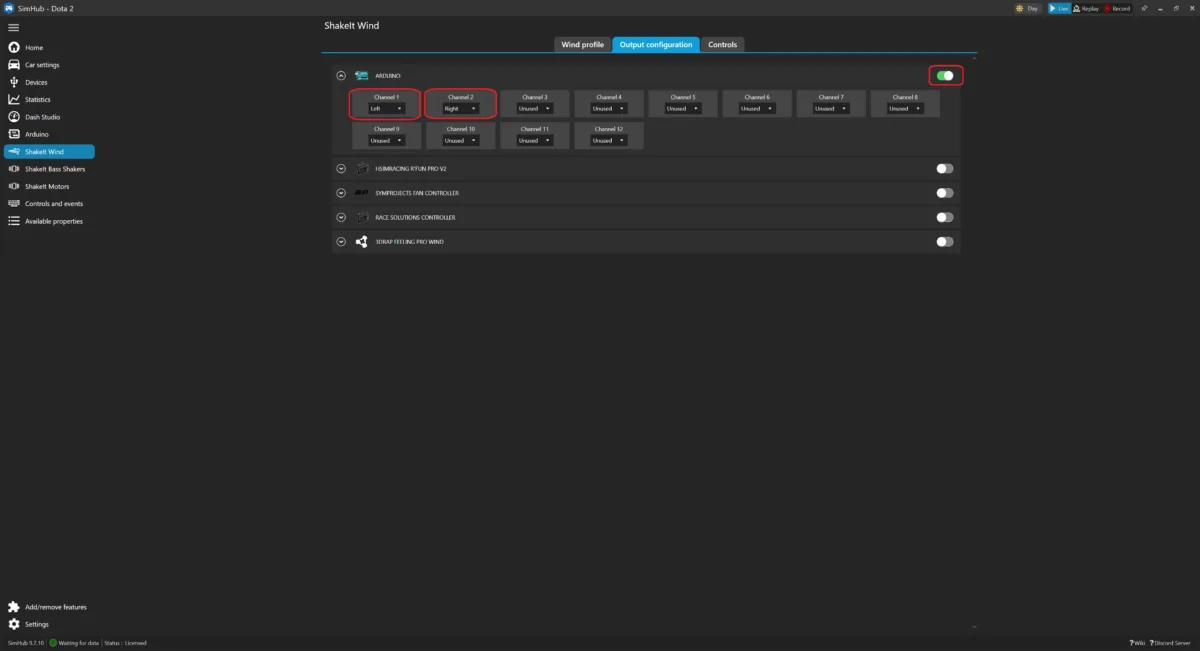Switch to the Controls tab
The image size is (1200, 651).
(722, 45)
